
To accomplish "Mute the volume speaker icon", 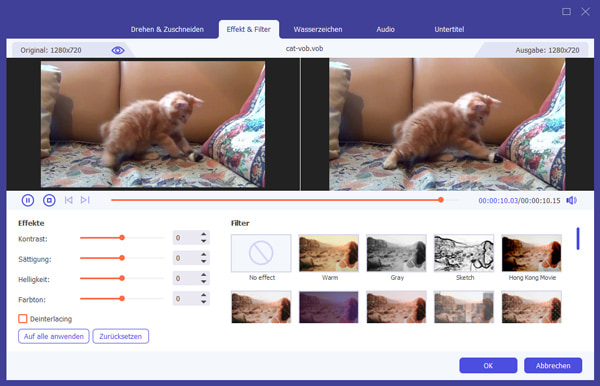I will pyautogui.click(x=571, y=200).
